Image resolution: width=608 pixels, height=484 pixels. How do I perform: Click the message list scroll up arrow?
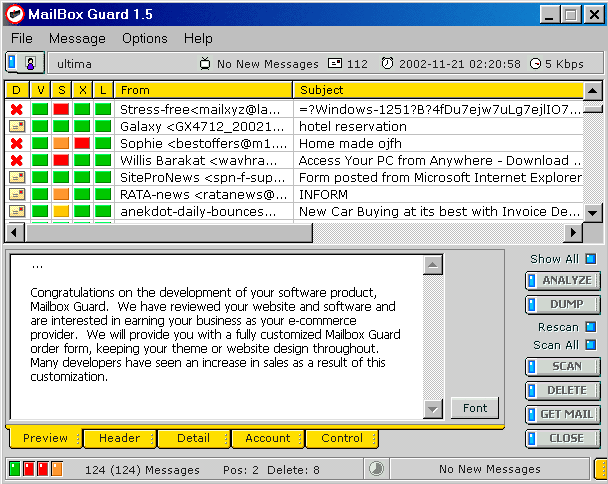592,91
